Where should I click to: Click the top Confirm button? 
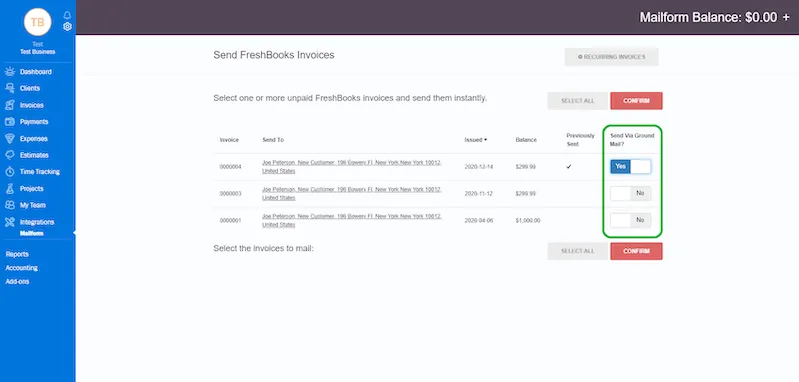636,101
